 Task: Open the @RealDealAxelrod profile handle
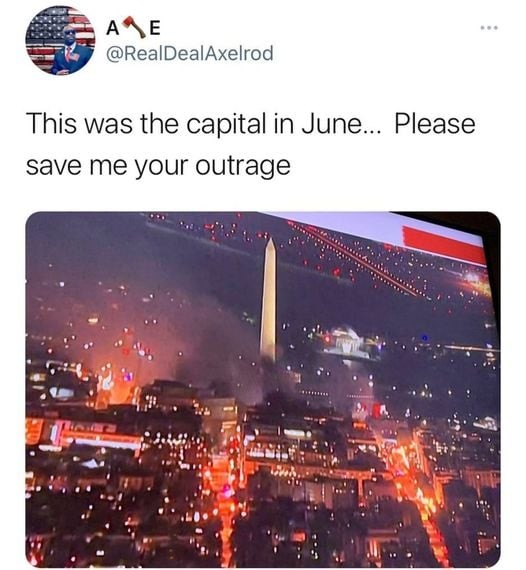point(189,53)
